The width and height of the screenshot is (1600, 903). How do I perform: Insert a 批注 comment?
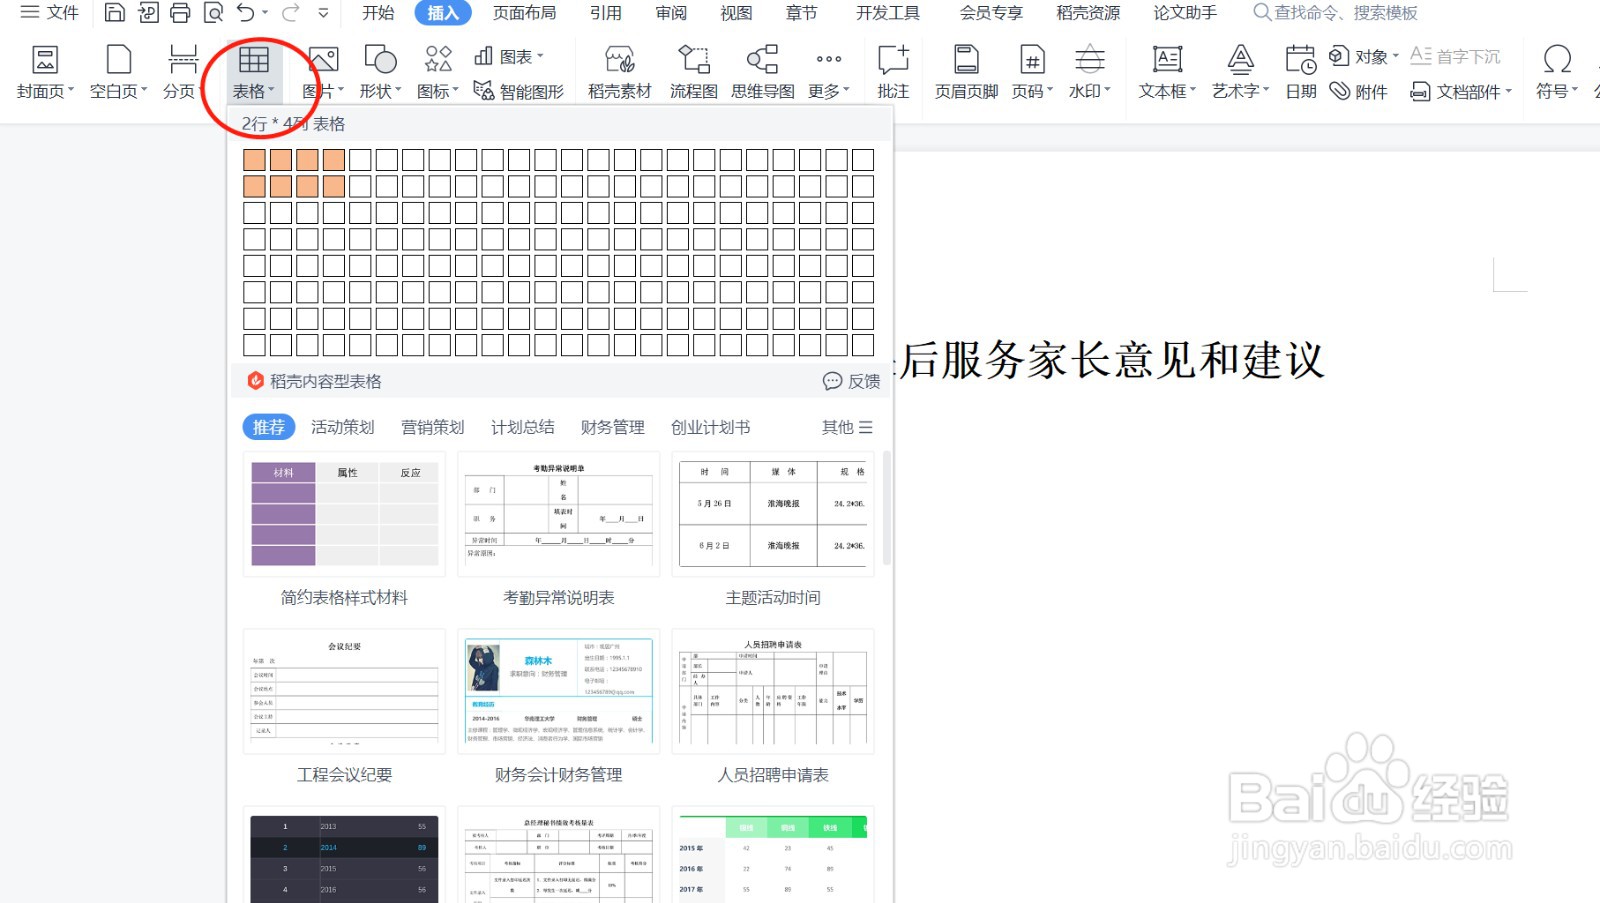click(x=891, y=70)
